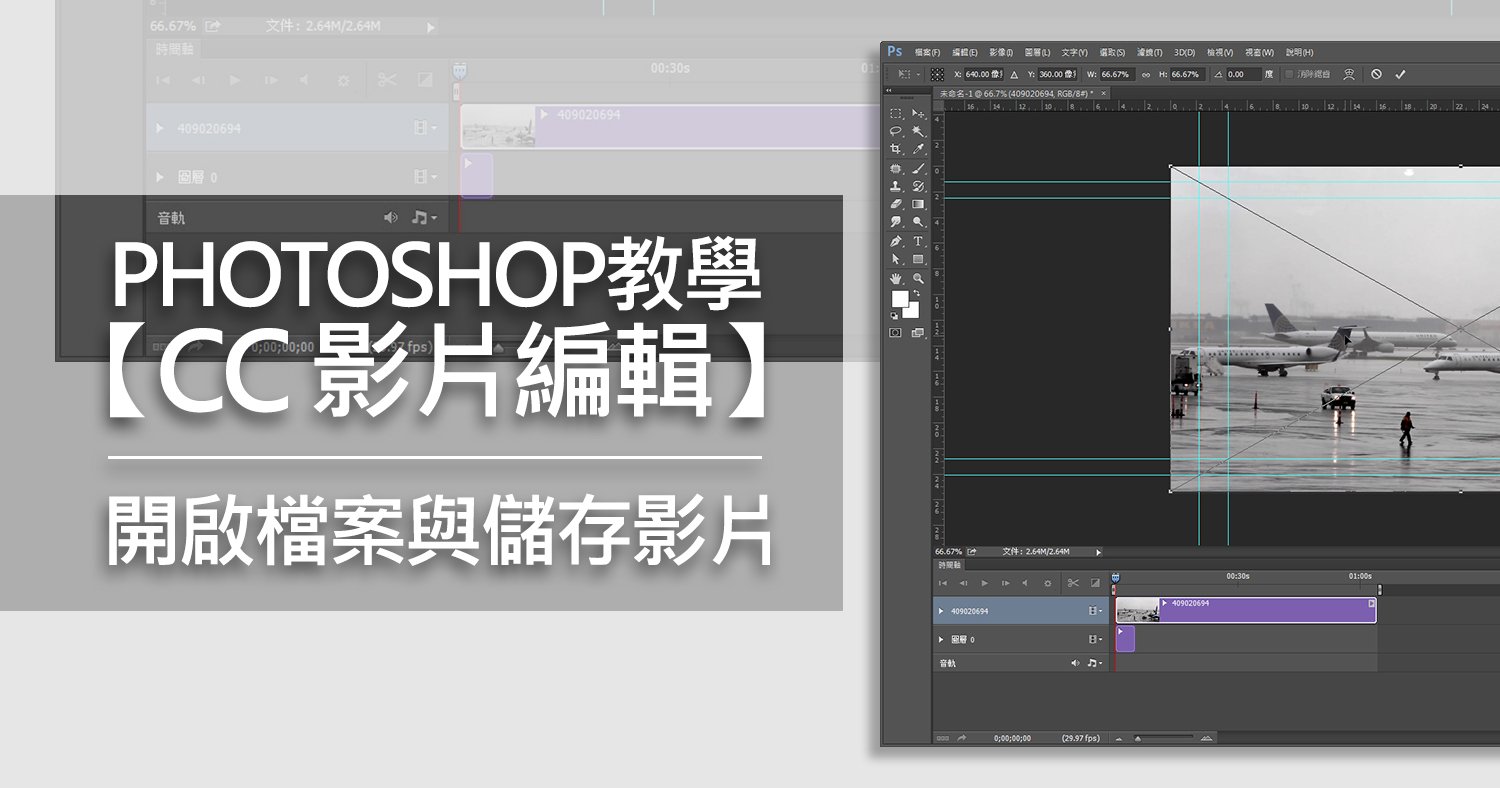Select the Hand tool
The image size is (1500, 788).
[x=895, y=279]
